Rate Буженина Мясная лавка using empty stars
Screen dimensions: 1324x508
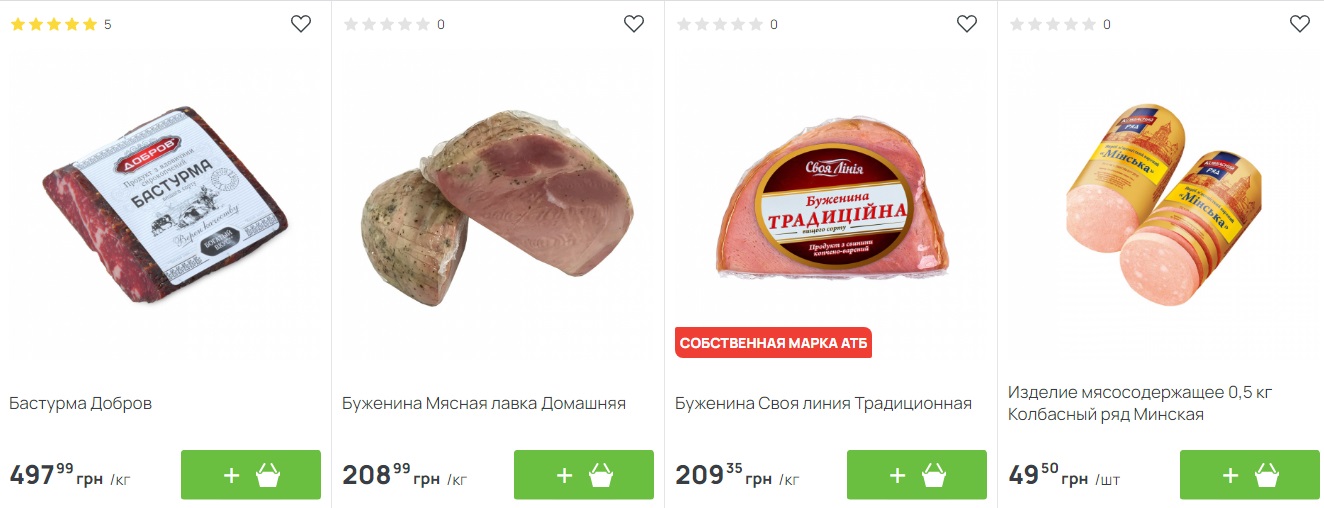pos(387,25)
